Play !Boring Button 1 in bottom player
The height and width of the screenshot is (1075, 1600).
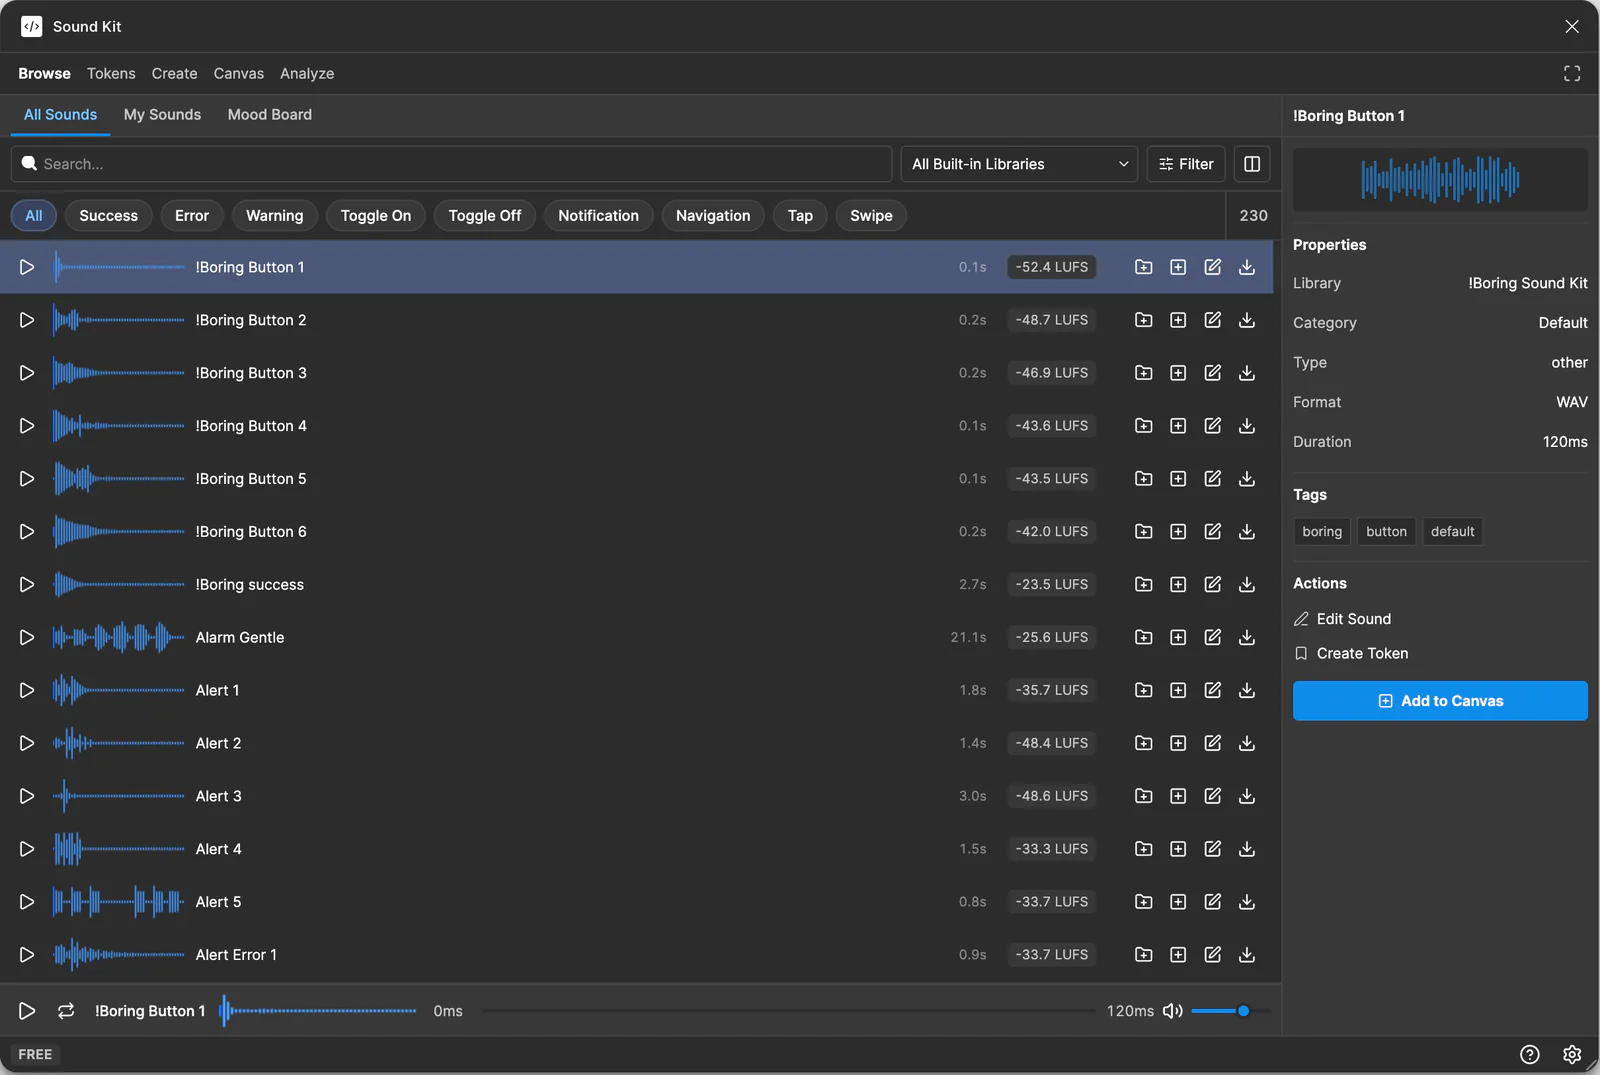click(27, 1011)
